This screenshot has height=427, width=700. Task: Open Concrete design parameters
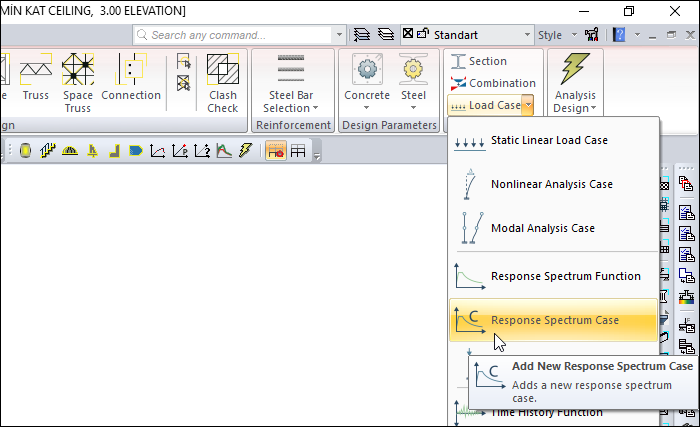(x=367, y=82)
